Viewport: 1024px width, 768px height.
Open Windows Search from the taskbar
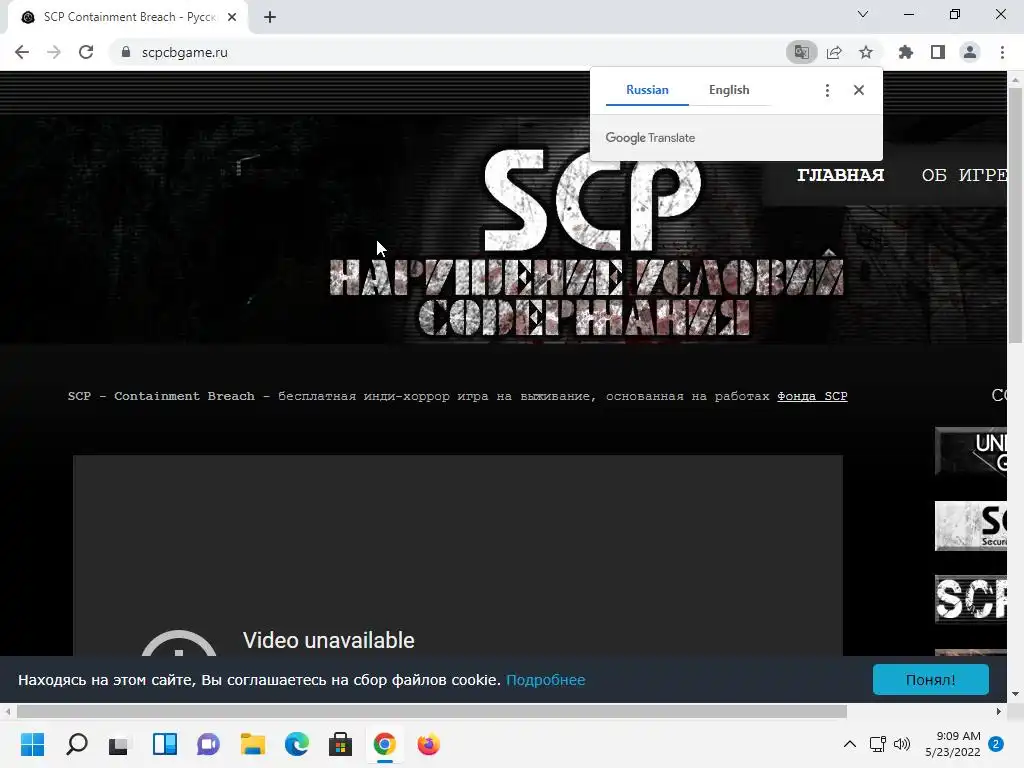(x=76, y=744)
